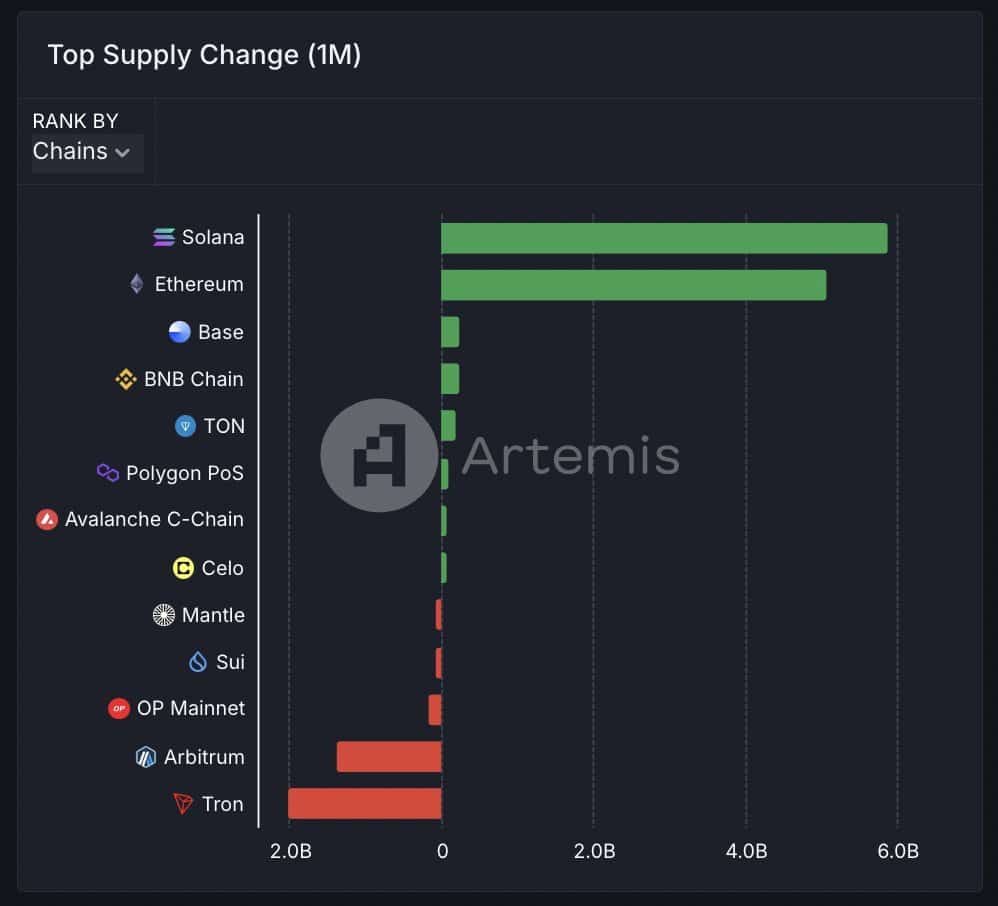Click the red Tron supply bar
Screen dimensions: 998x906
pyautogui.click(x=365, y=803)
